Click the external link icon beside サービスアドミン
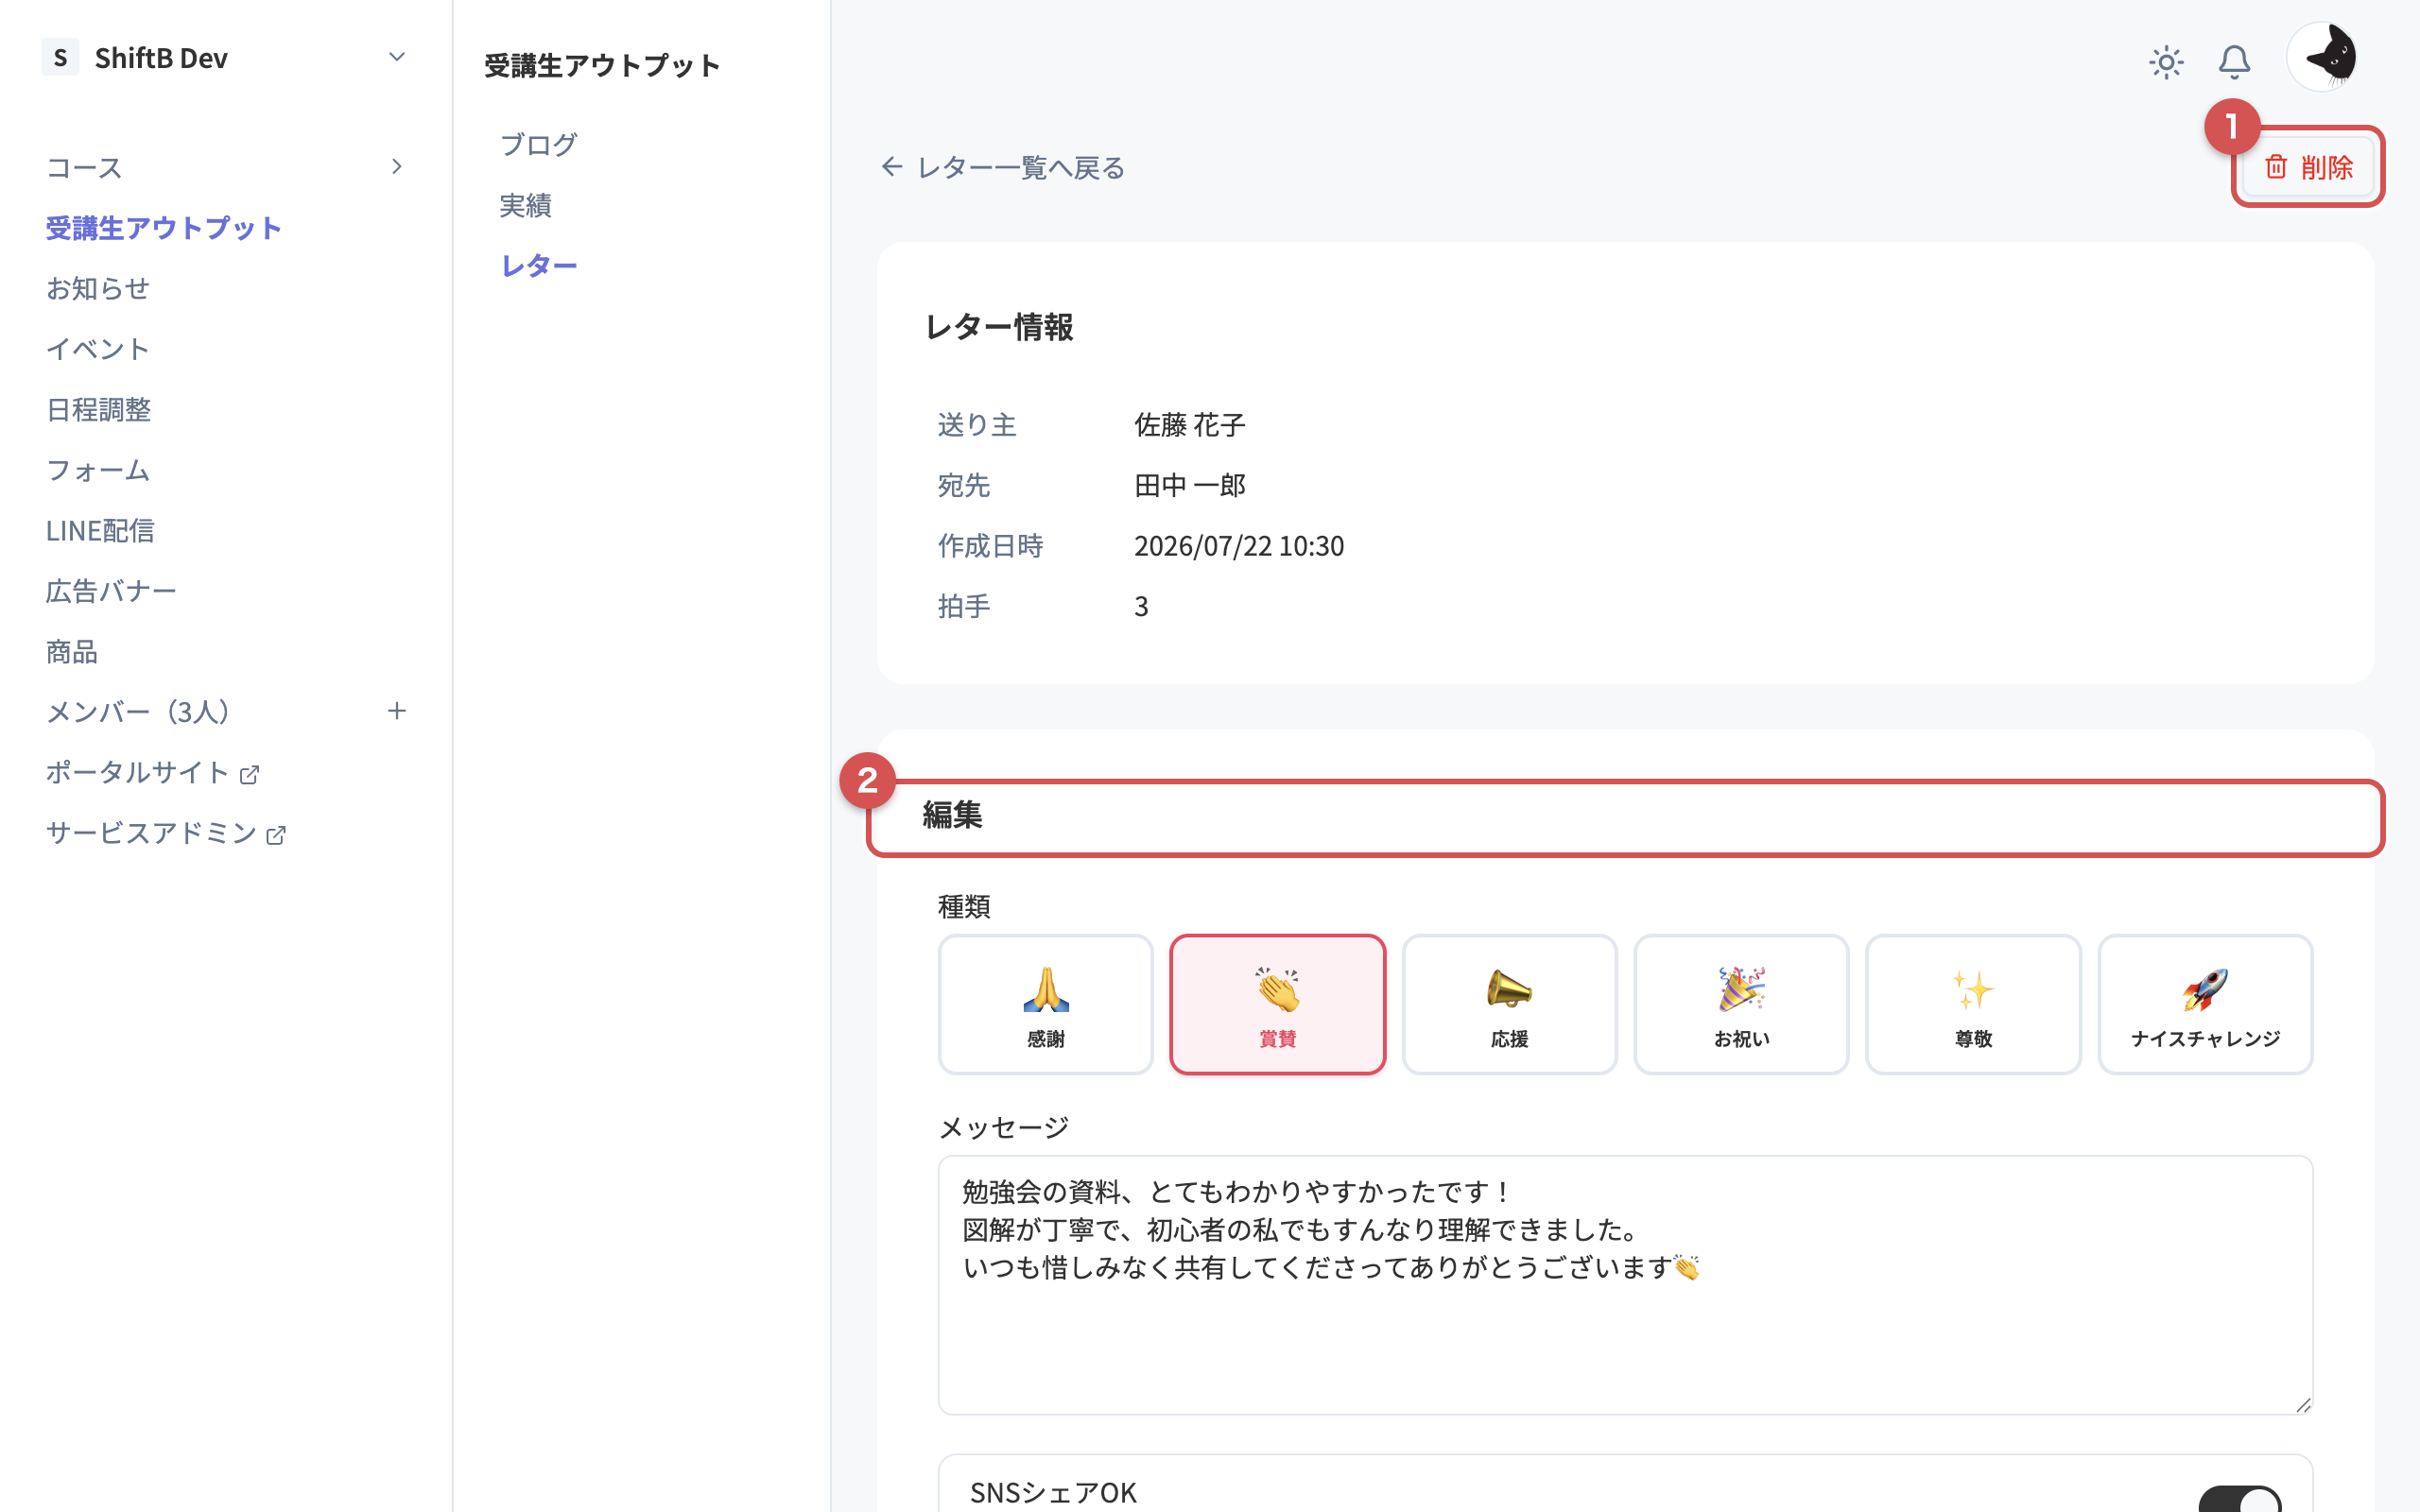 coord(277,835)
